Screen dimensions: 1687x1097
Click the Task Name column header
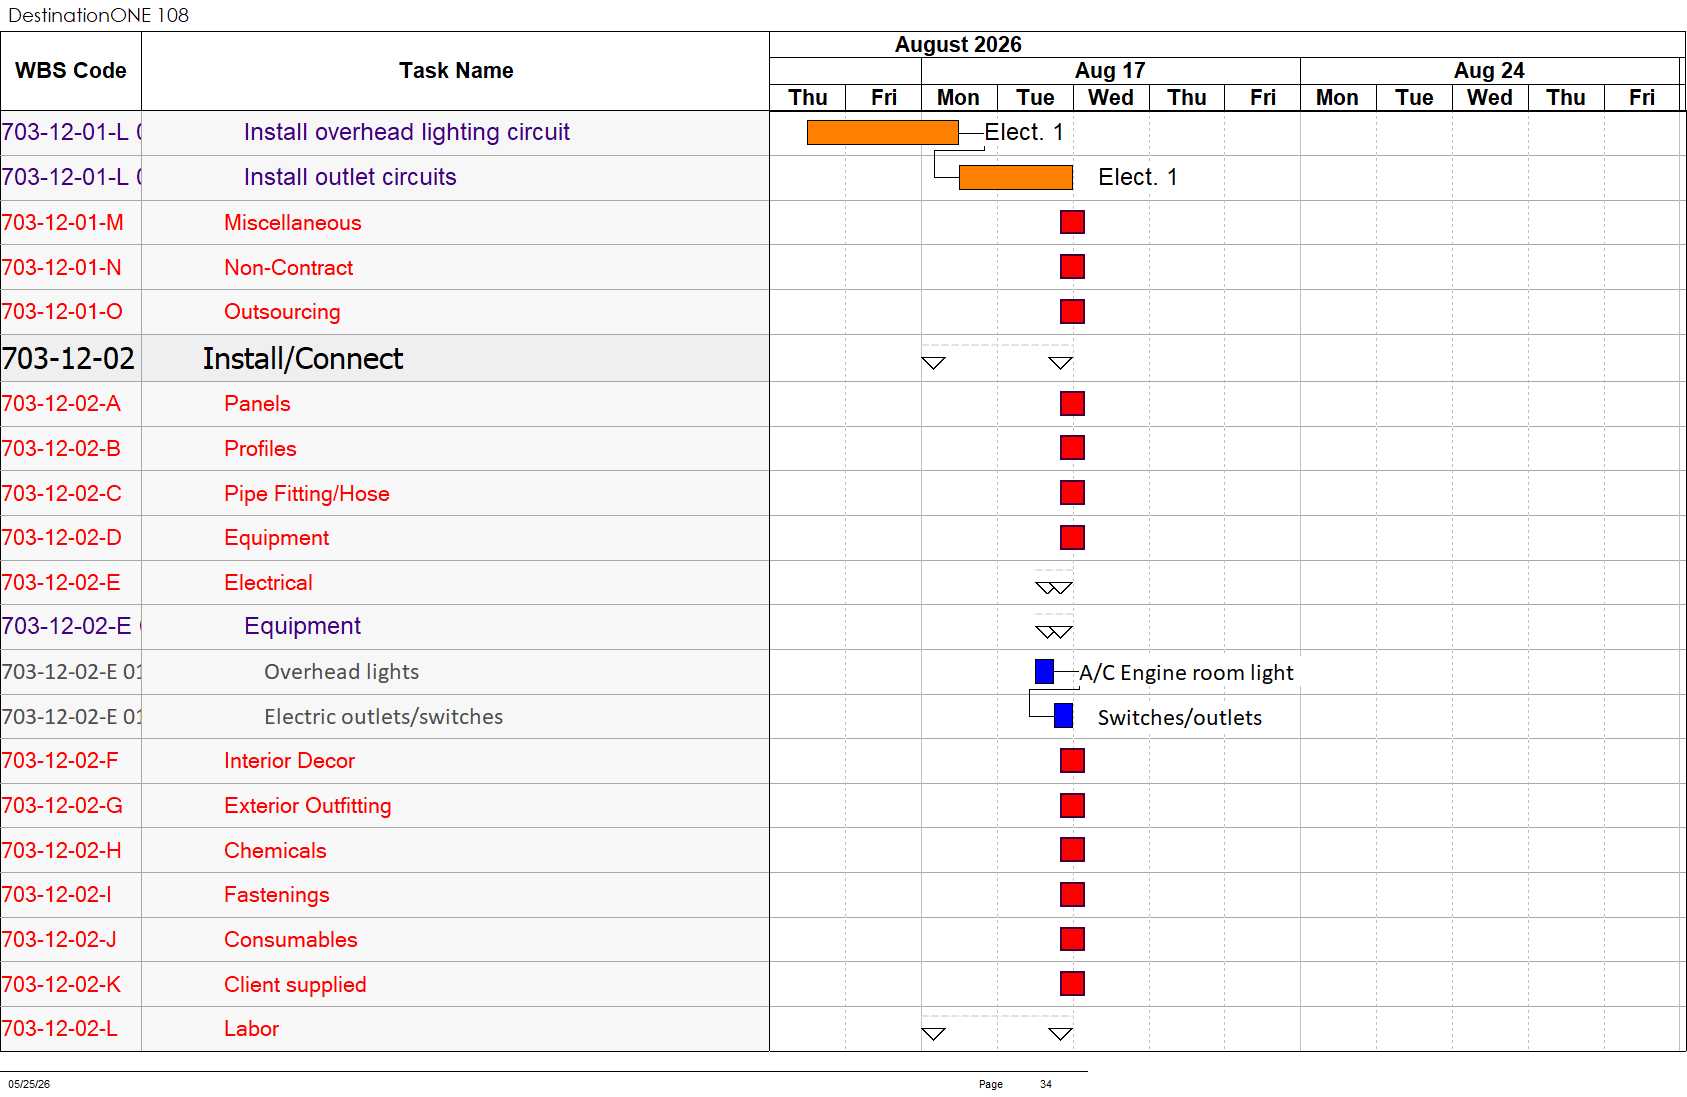tap(456, 71)
